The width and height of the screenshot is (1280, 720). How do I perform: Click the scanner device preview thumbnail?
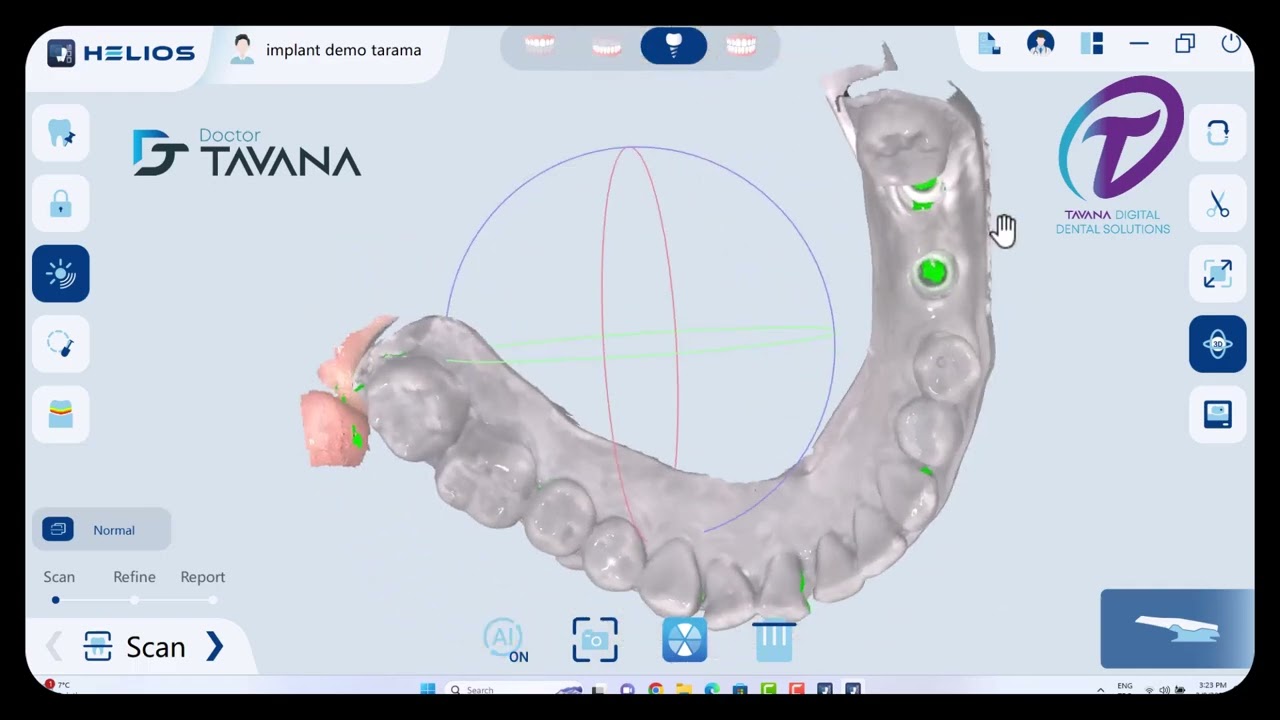[x=1177, y=629]
